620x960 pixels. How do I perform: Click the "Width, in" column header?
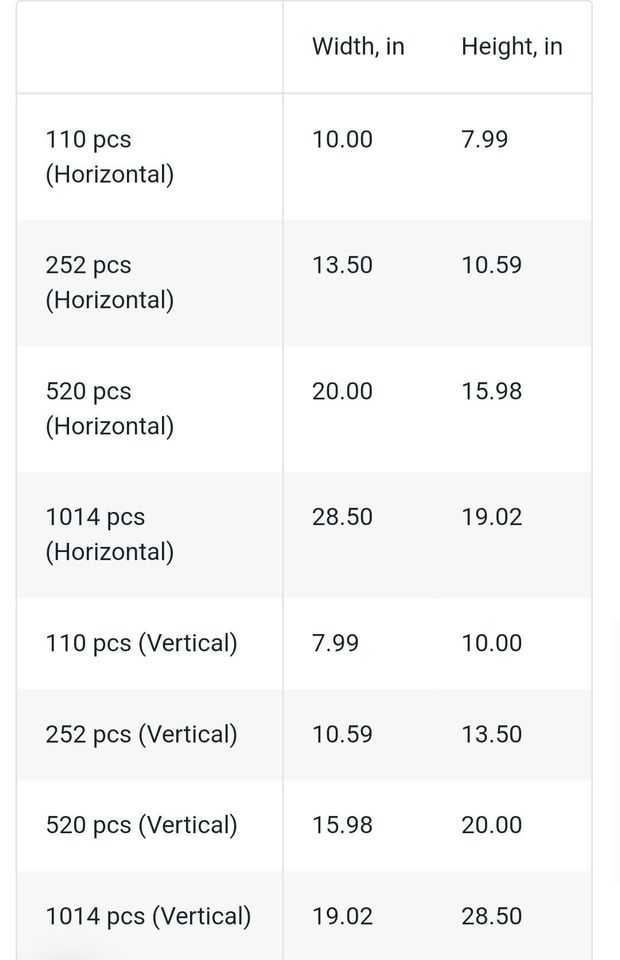point(358,46)
